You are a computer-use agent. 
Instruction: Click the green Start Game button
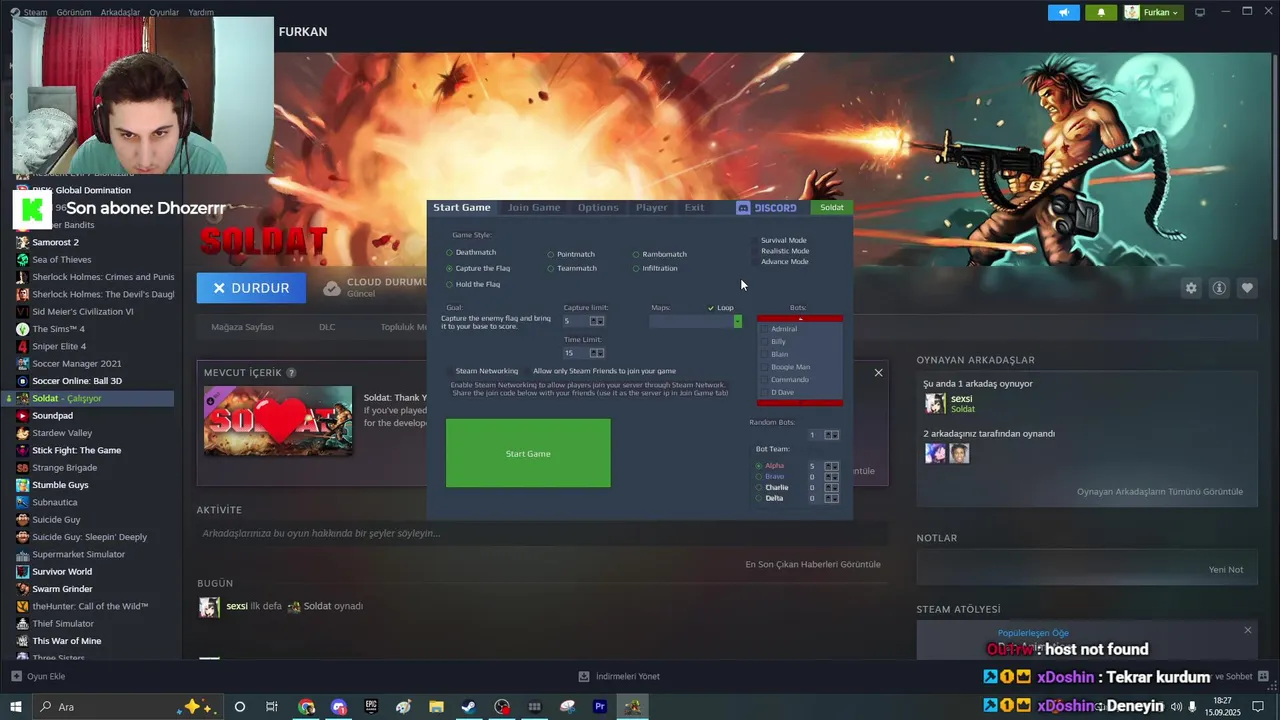[528, 453]
